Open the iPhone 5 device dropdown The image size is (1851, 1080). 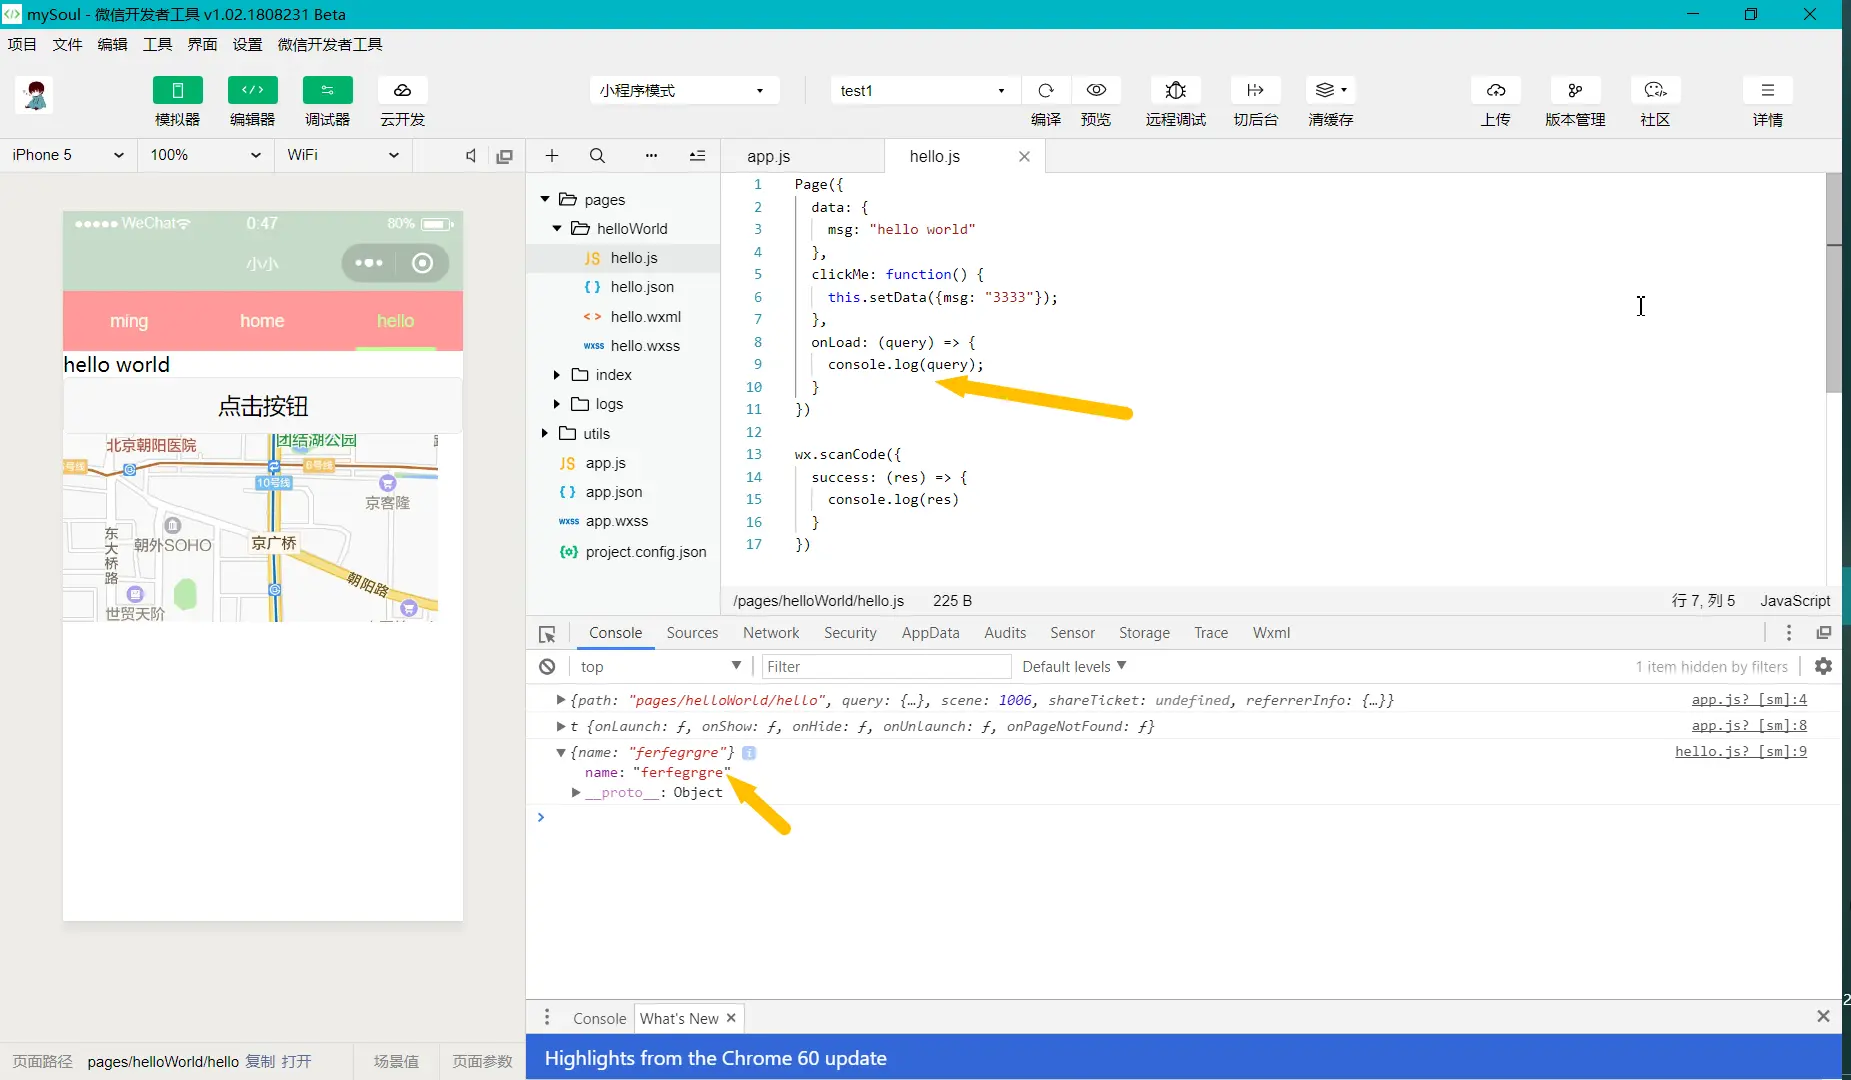(x=68, y=155)
